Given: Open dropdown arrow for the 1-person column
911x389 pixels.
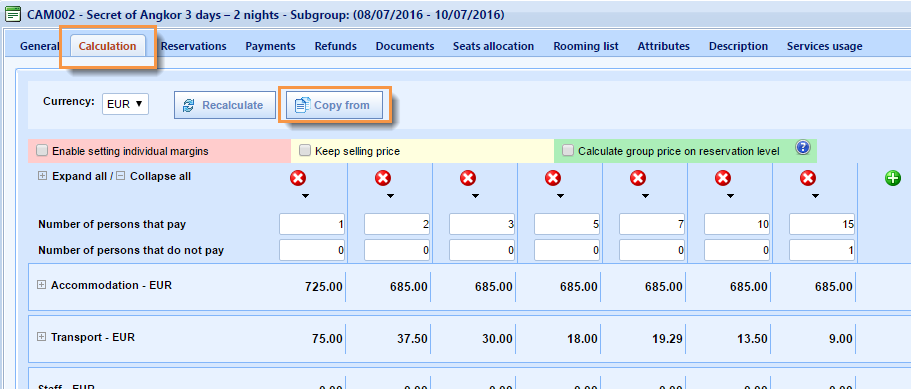Looking at the screenshot, I should pos(306,196).
